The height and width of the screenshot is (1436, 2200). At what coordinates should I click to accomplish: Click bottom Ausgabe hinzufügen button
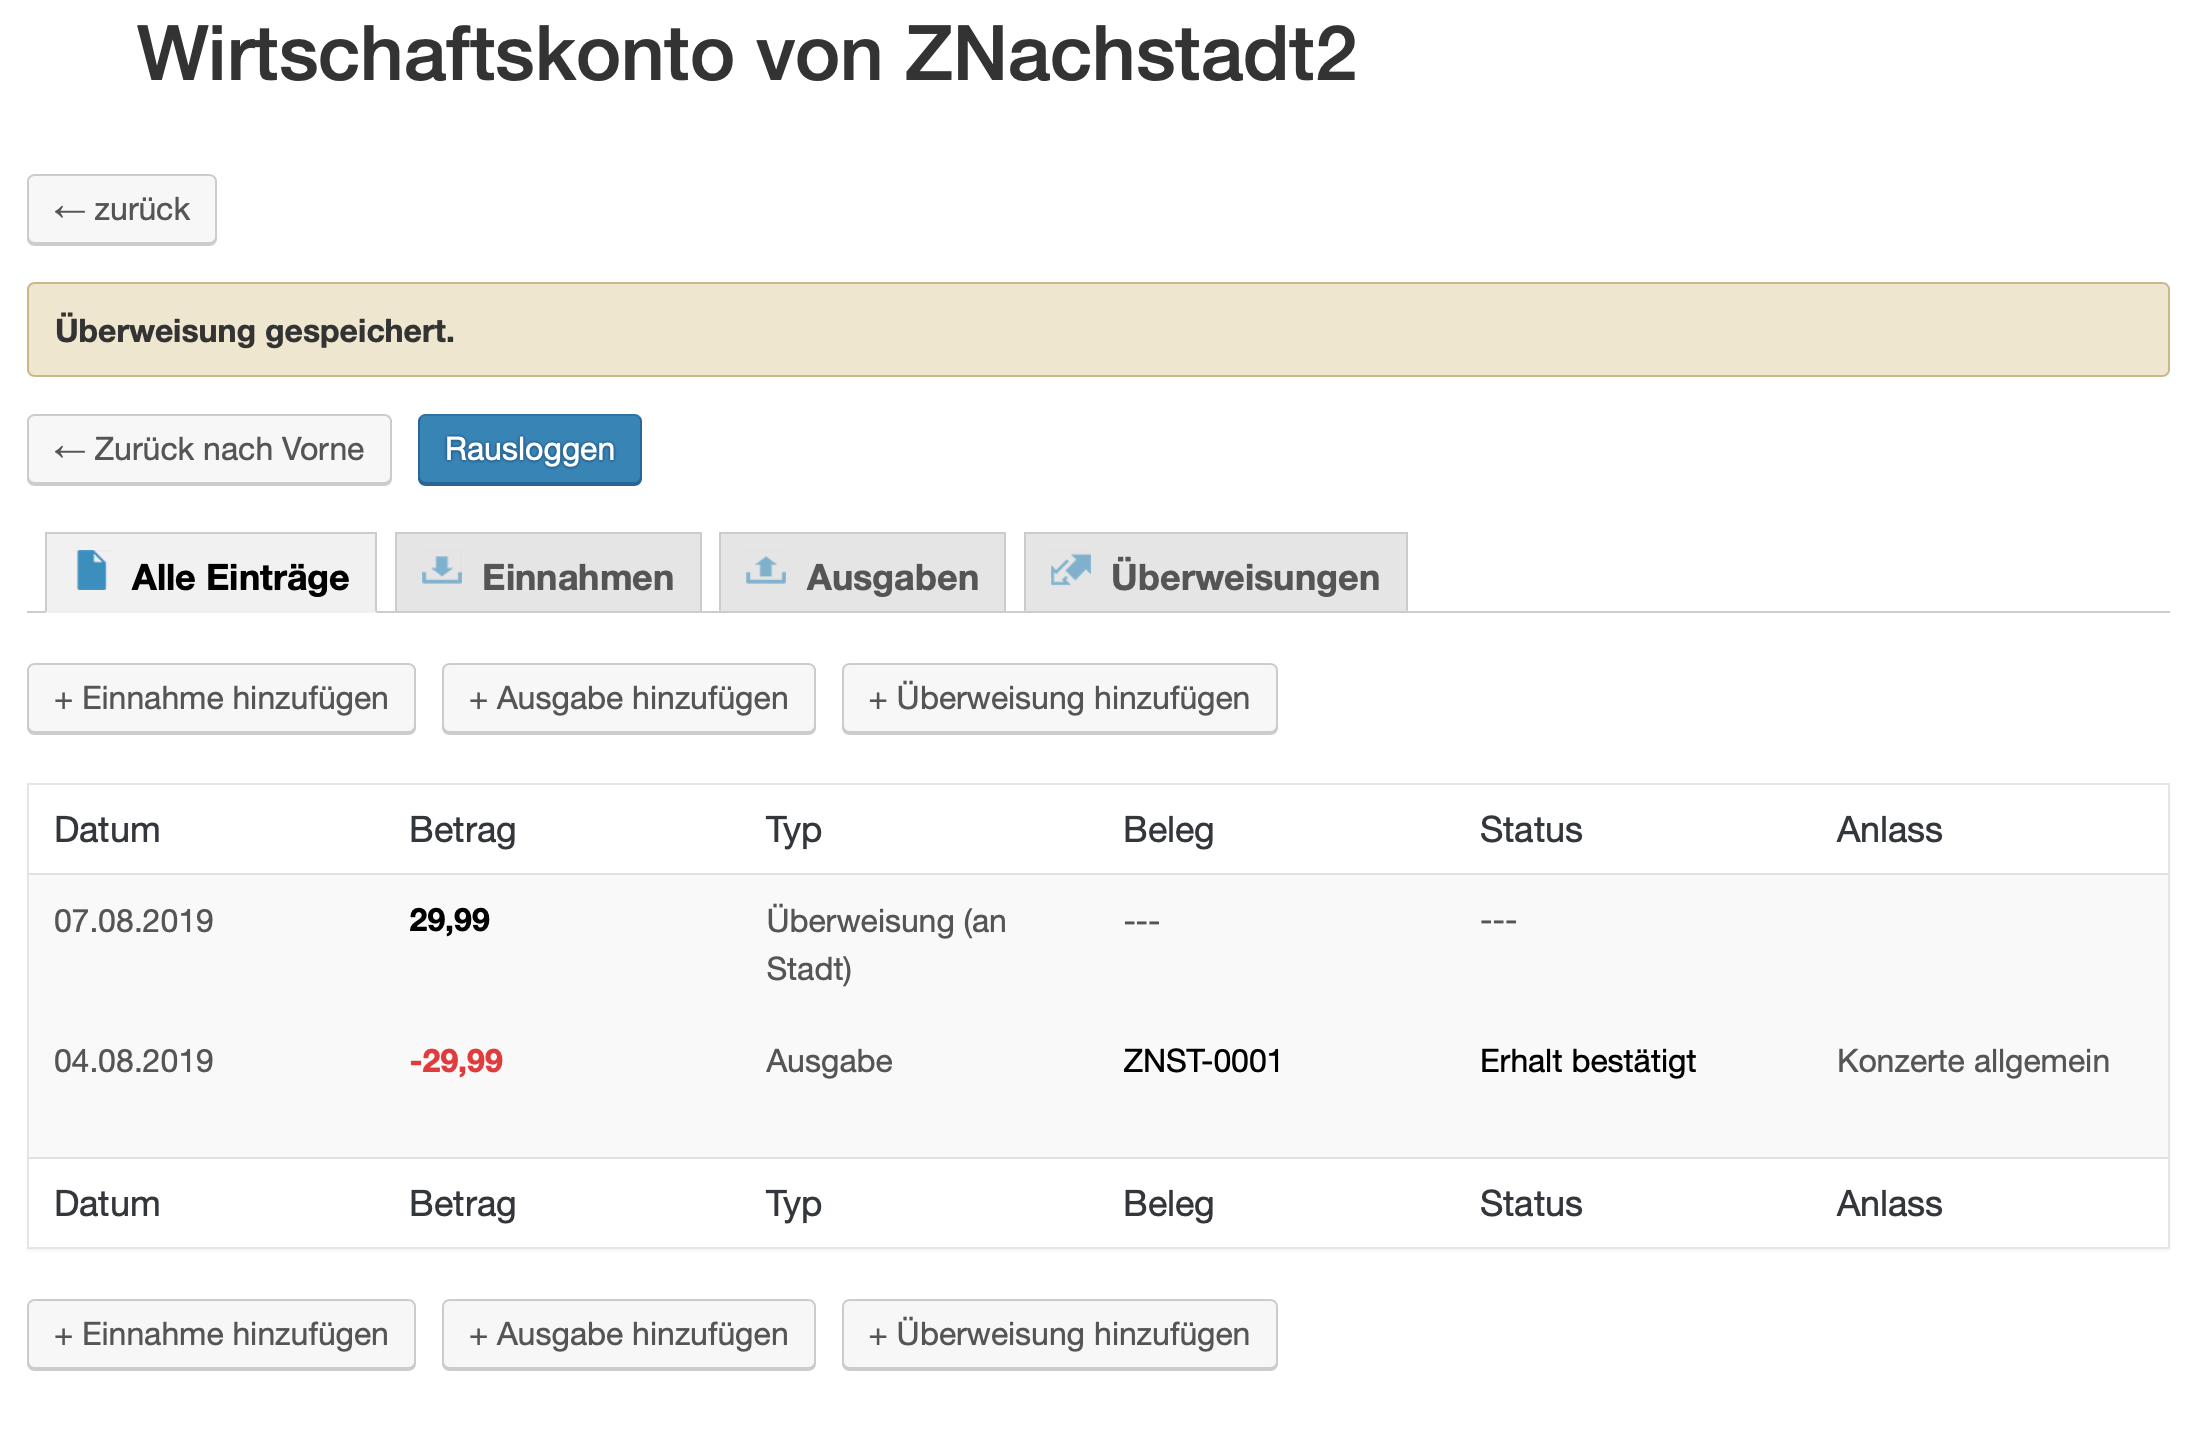click(628, 1334)
